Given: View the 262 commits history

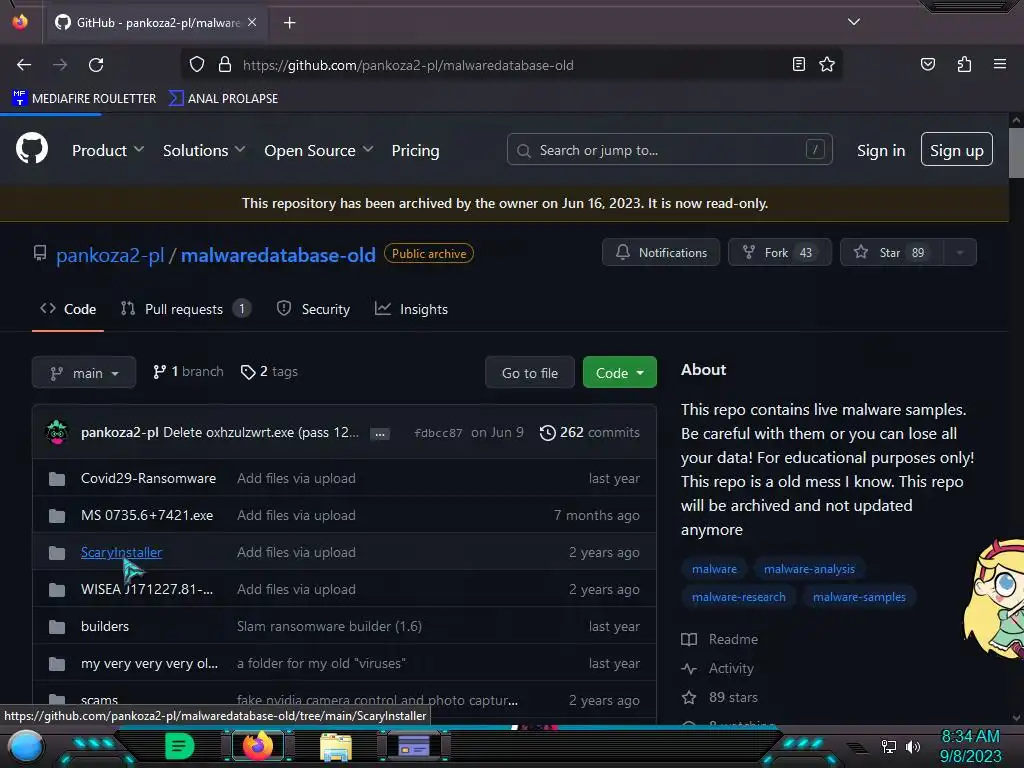Looking at the screenshot, I should tap(590, 432).
